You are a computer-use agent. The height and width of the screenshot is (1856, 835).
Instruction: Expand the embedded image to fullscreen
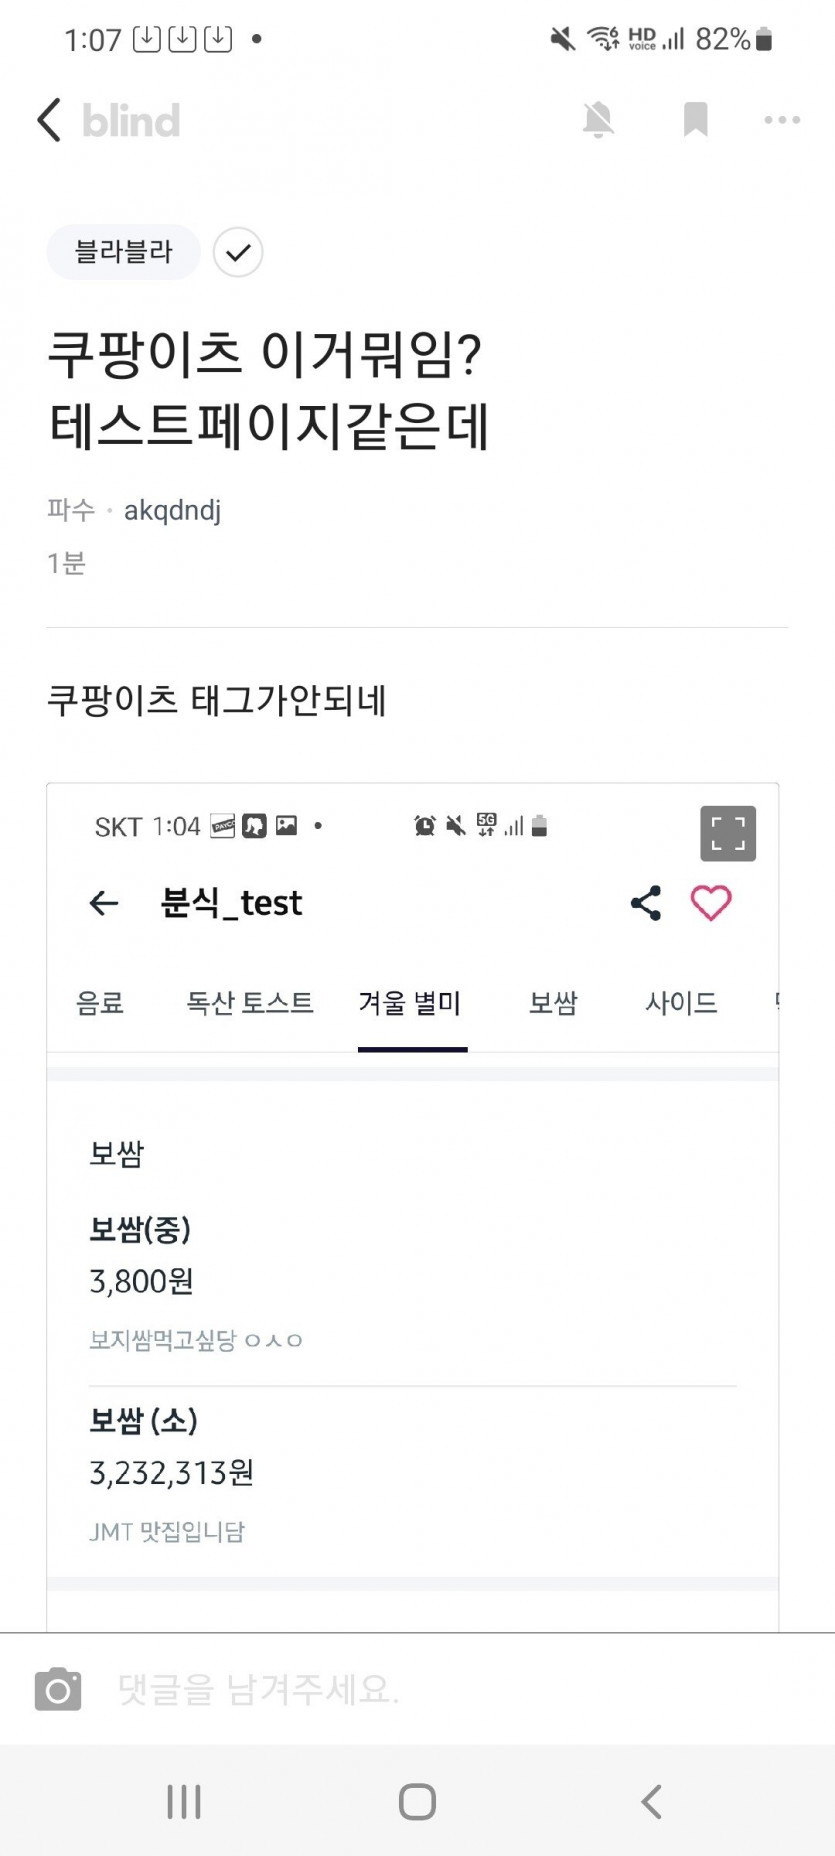coord(727,833)
